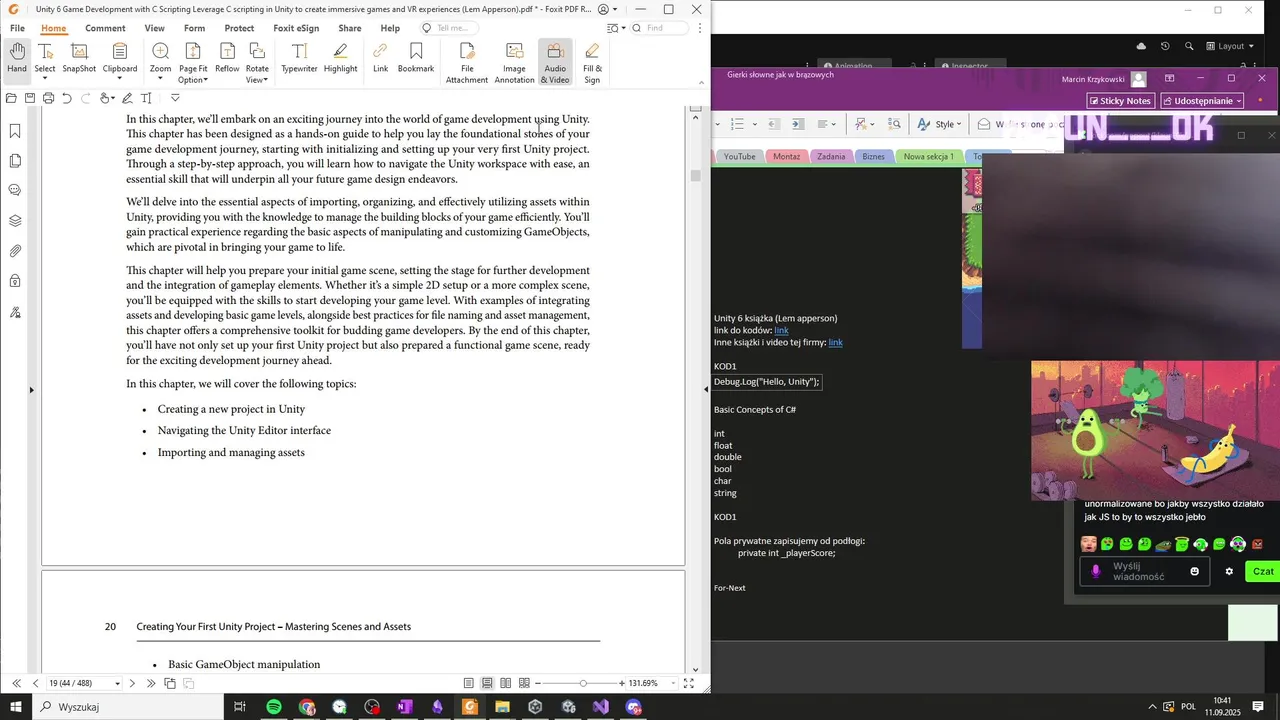Open 'link do kodów' hyperlink
Viewport: 1280px width, 720px height.
(781, 330)
